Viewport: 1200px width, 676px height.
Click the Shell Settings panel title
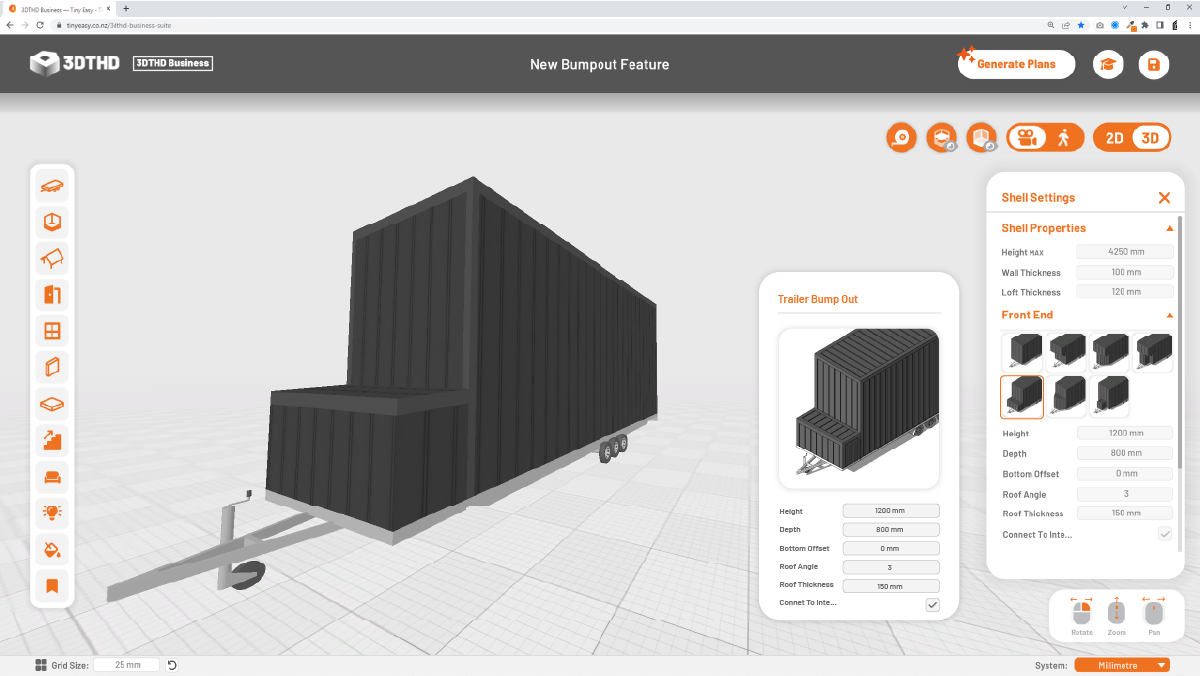[x=1038, y=198]
